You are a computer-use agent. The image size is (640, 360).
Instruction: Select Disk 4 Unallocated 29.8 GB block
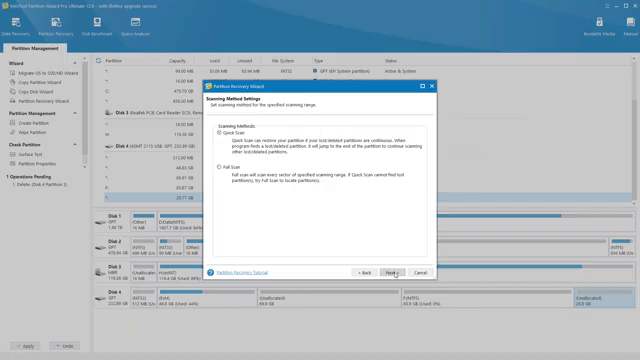click(604, 298)
